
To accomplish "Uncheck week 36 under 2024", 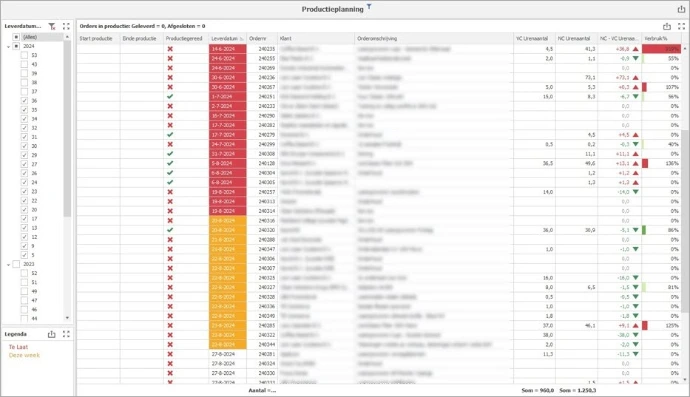I will click(24, 101).
